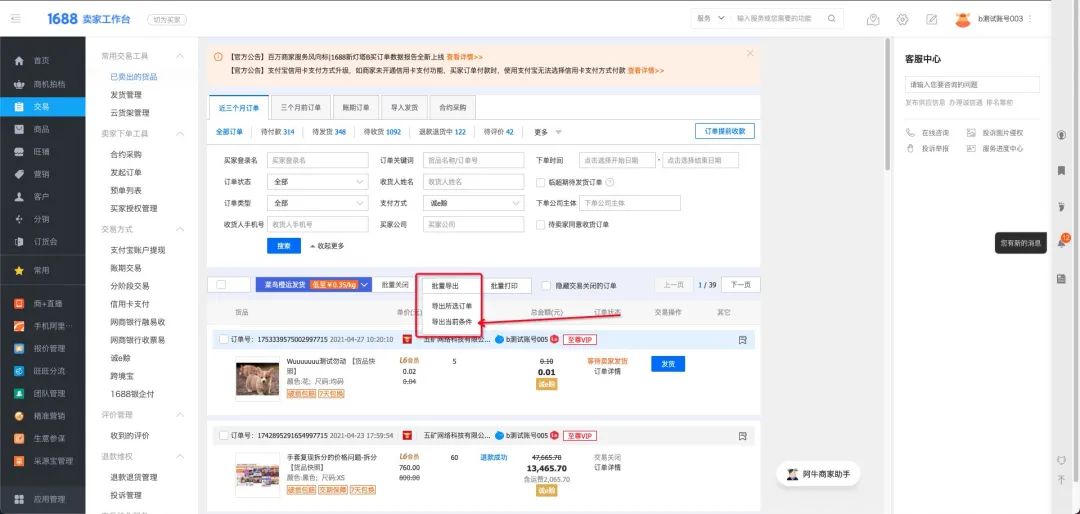Switch to 账期订单 tab
This screenshot has height=514, width=1080.
coord(355,108)
